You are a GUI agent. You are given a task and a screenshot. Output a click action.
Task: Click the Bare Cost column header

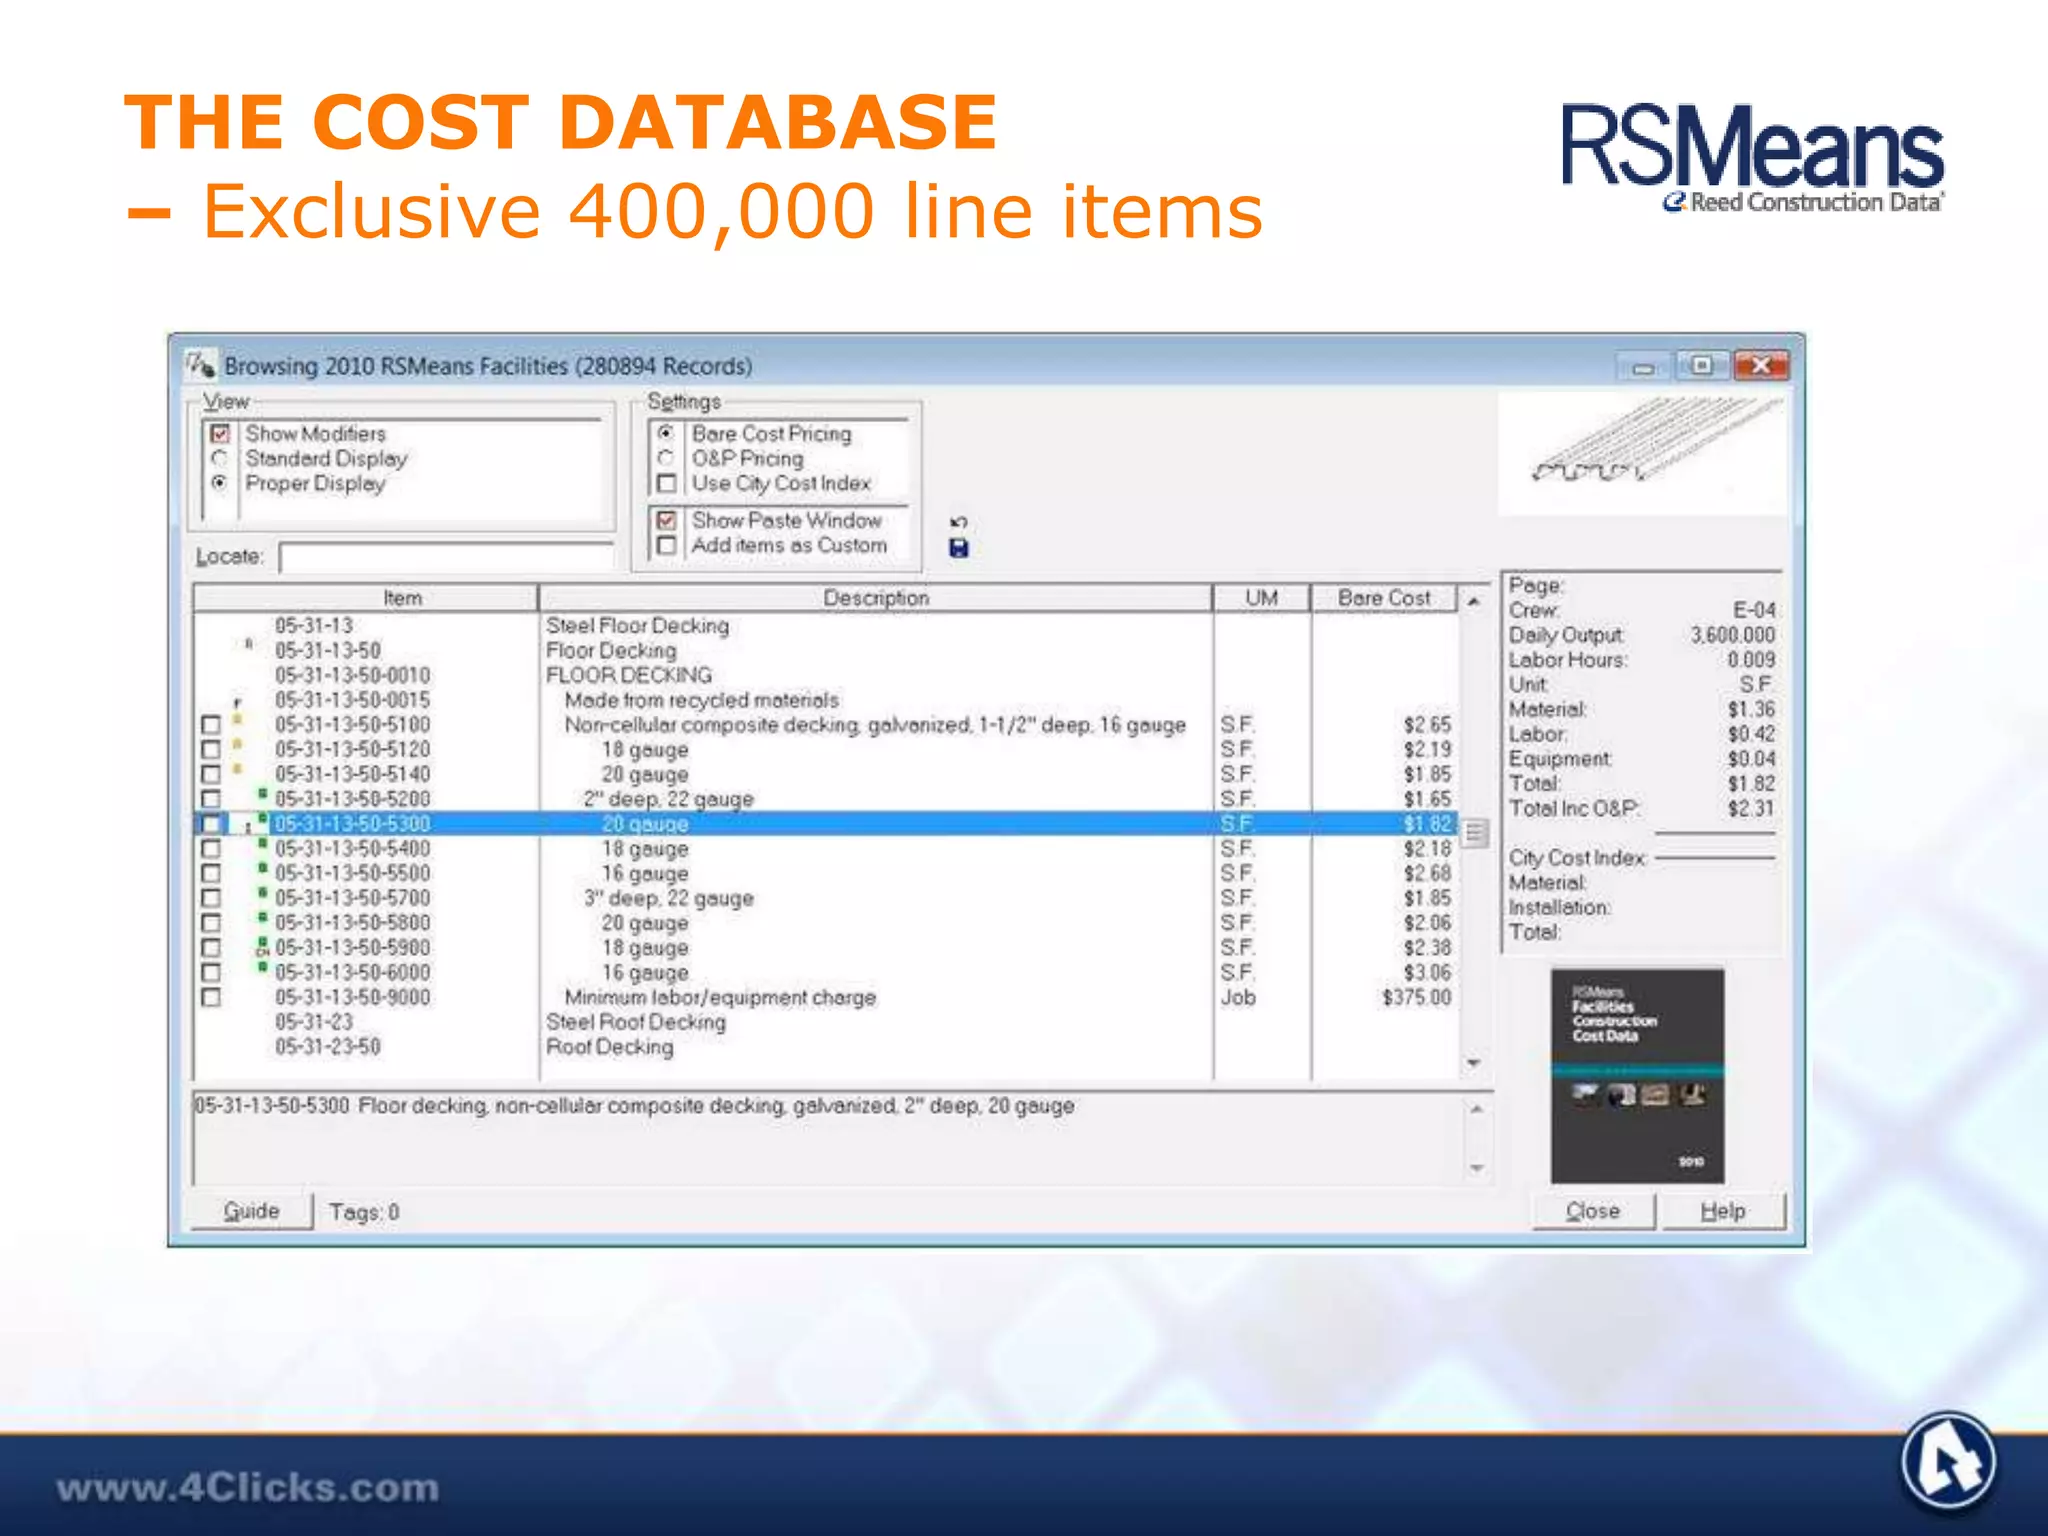point(1385,598)
